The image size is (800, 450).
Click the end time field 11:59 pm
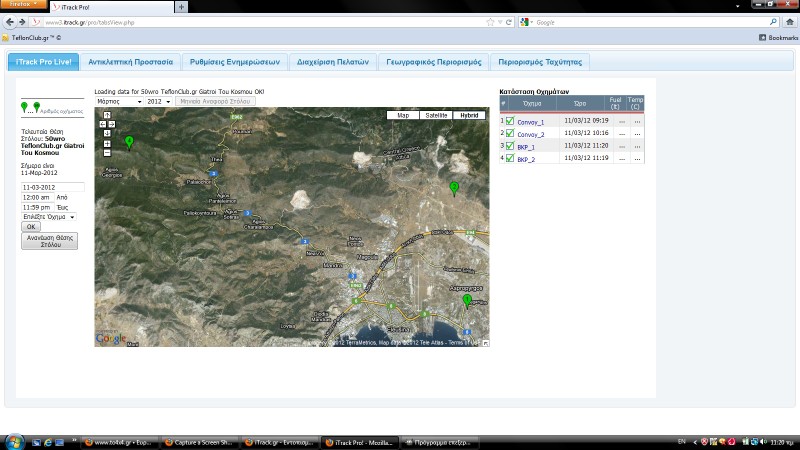(x=38, y=208)
